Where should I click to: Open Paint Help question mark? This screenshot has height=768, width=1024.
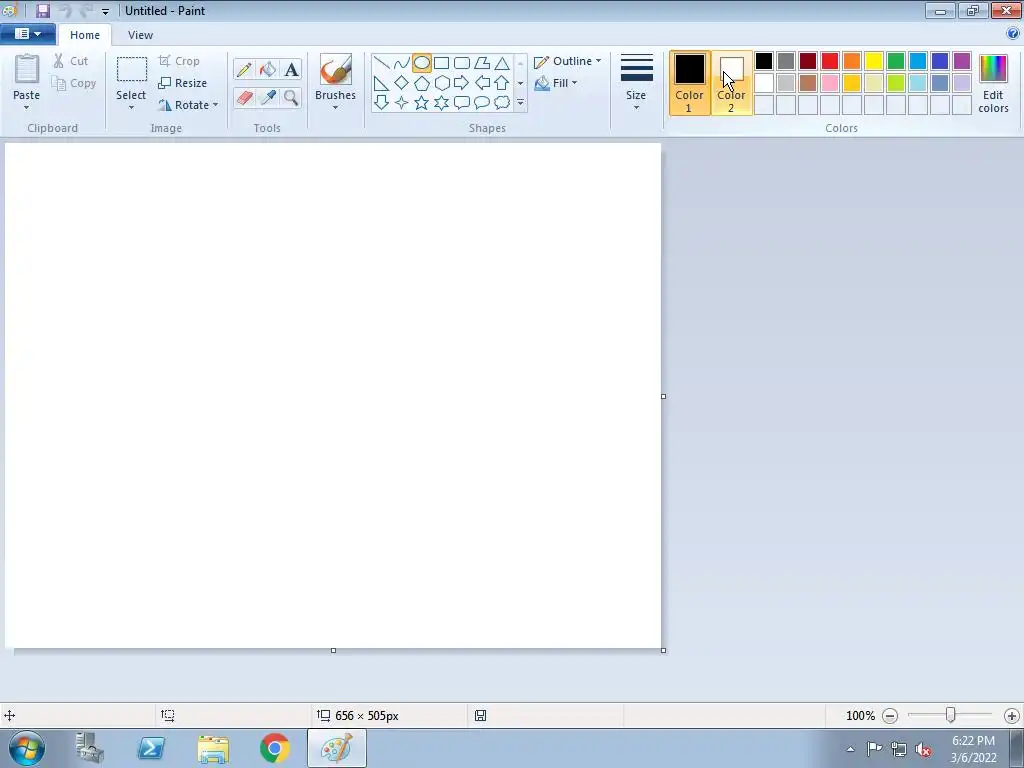pyautogui.click(x=1013, y=34)
